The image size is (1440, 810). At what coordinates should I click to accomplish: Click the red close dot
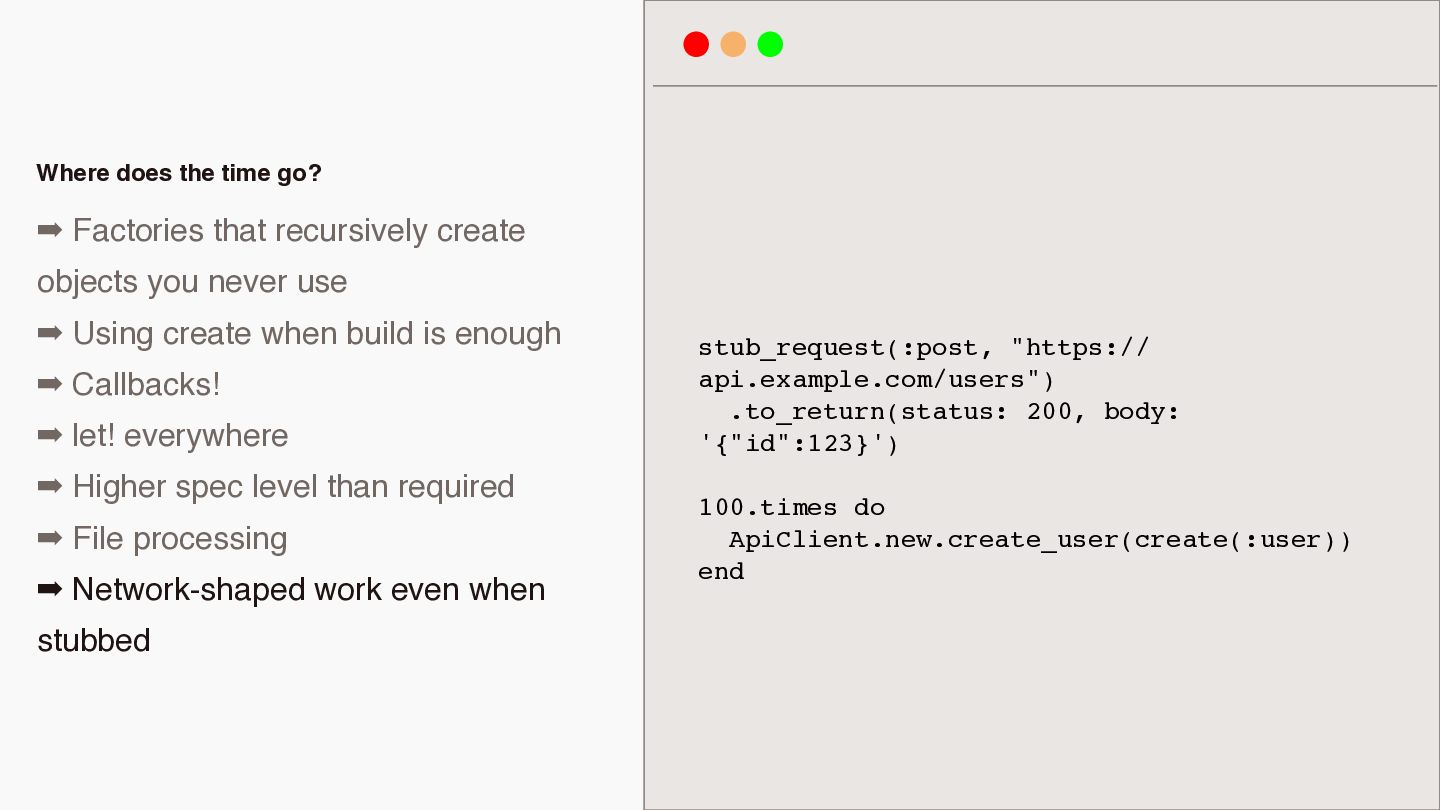pos(696,44)
